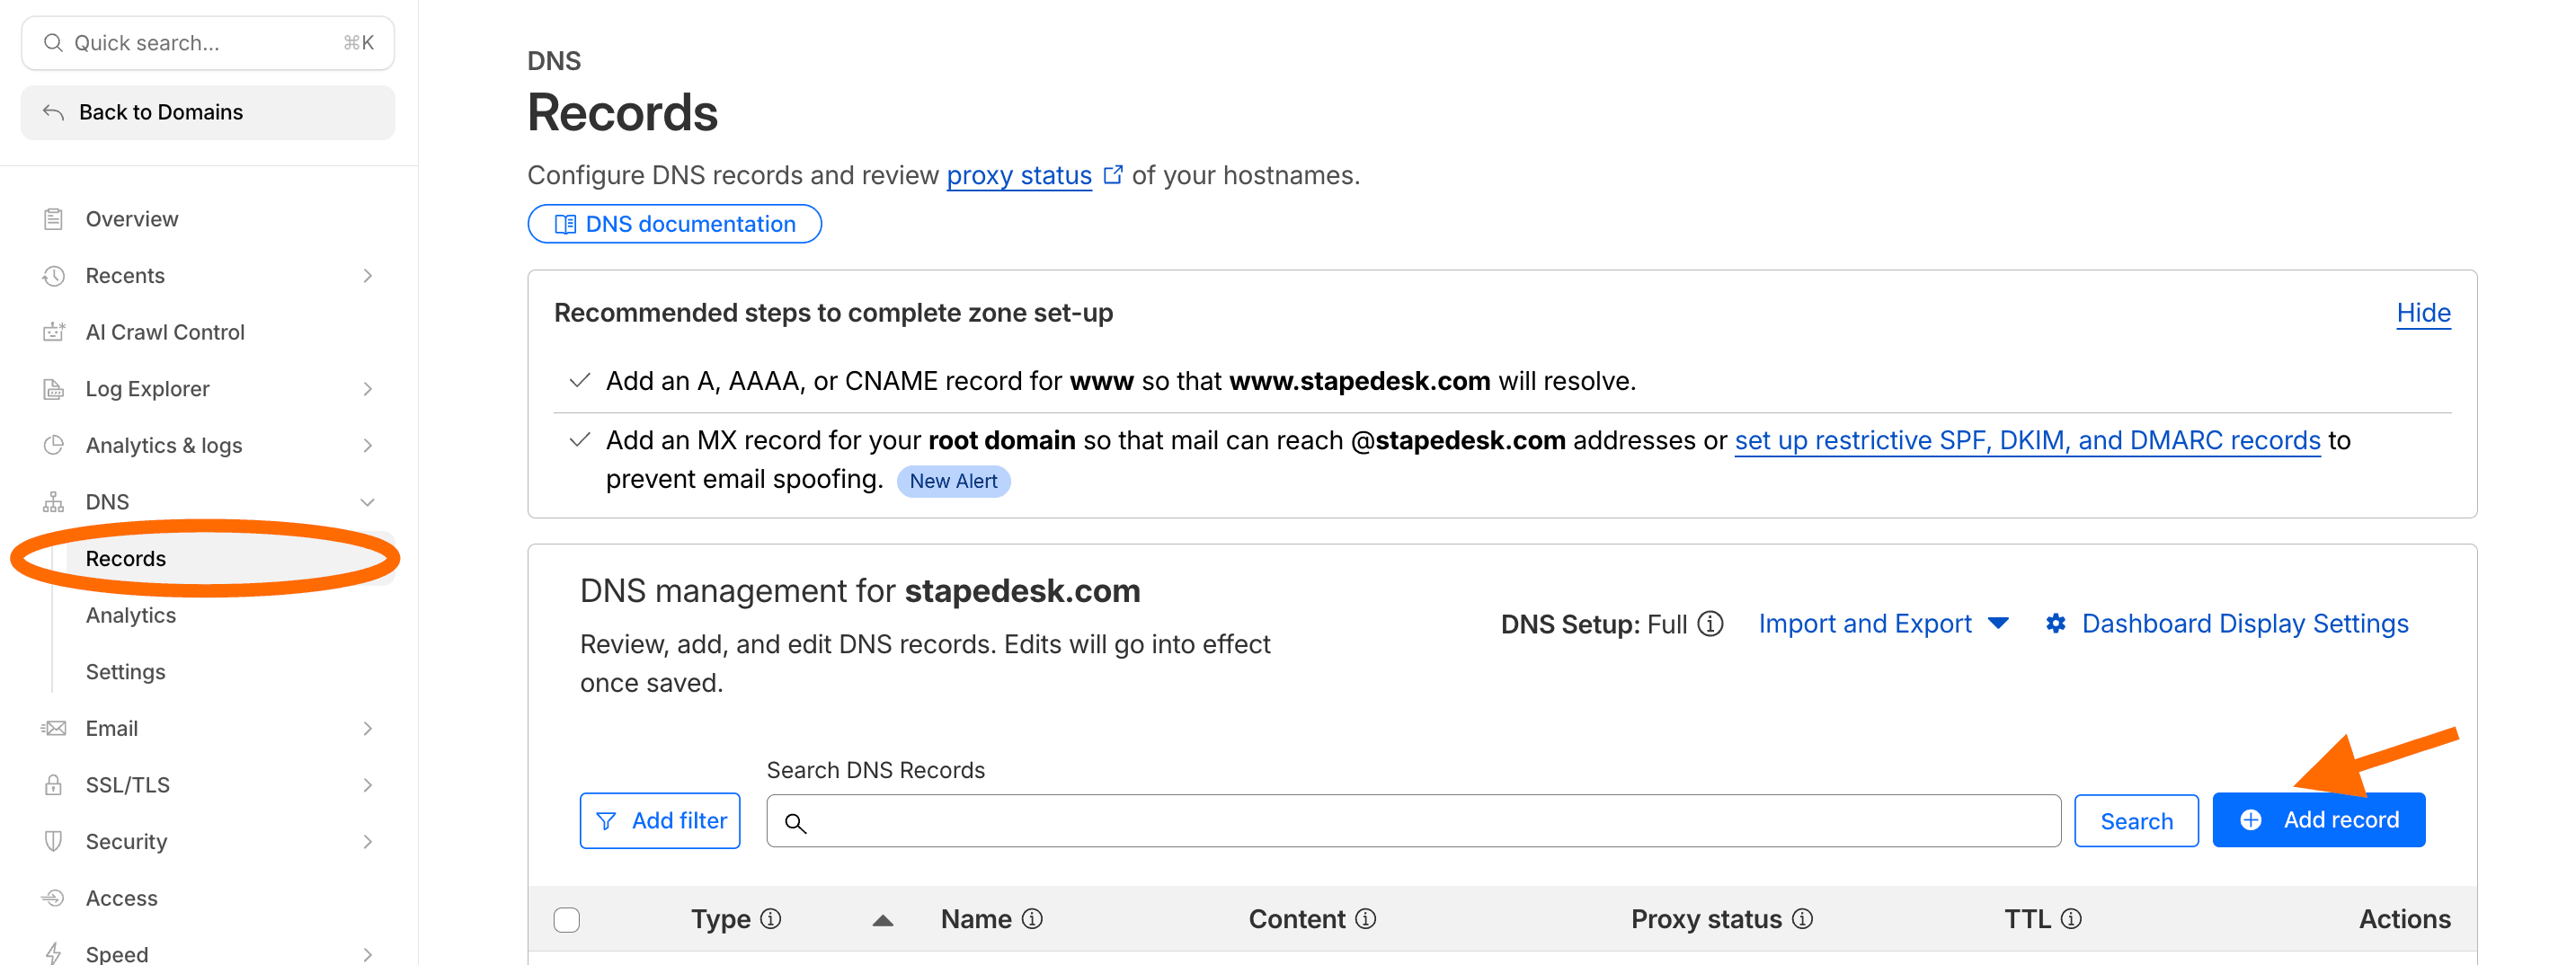
Task: Click the Add record button
Action: point(2318,819)
